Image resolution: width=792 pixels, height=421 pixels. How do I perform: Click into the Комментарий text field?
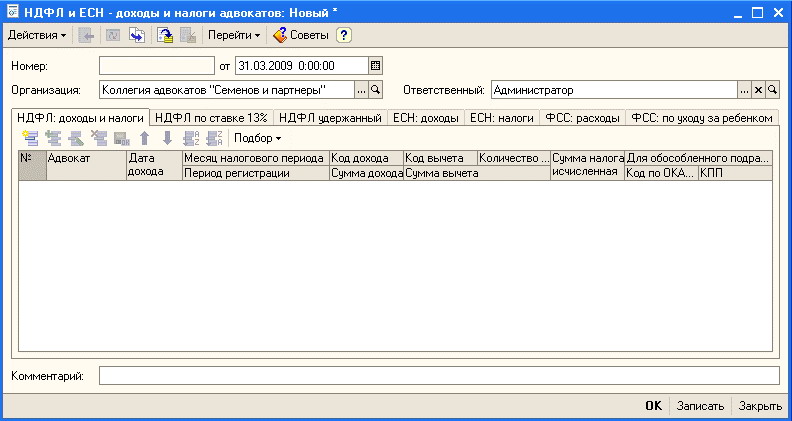click(438, 375)
